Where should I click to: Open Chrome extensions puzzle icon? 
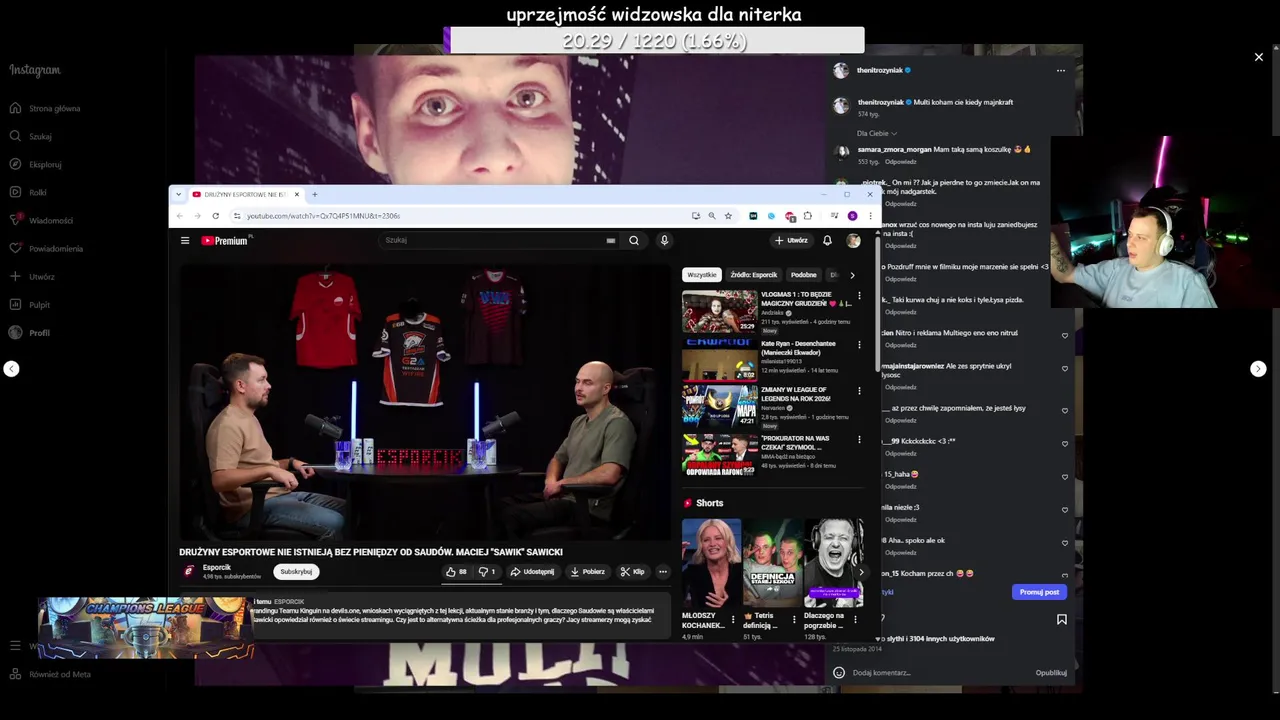[807, 216]
